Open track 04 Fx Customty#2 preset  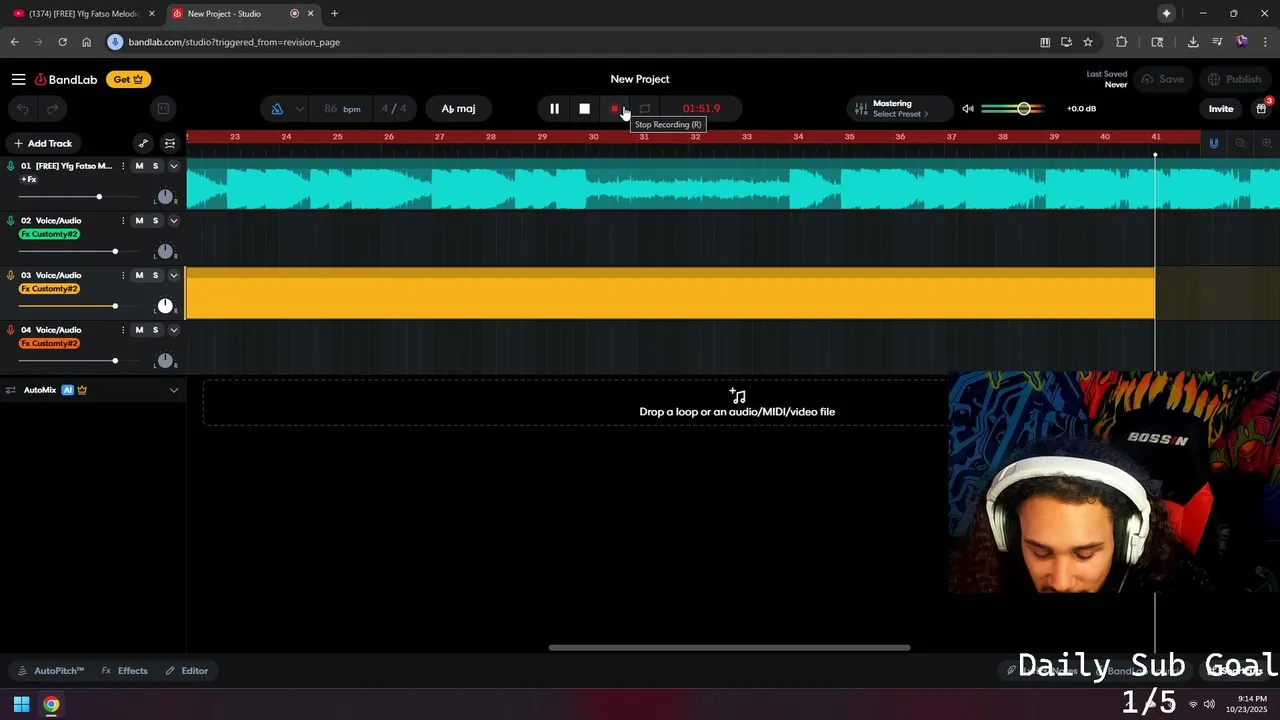(x=49, y=343)
